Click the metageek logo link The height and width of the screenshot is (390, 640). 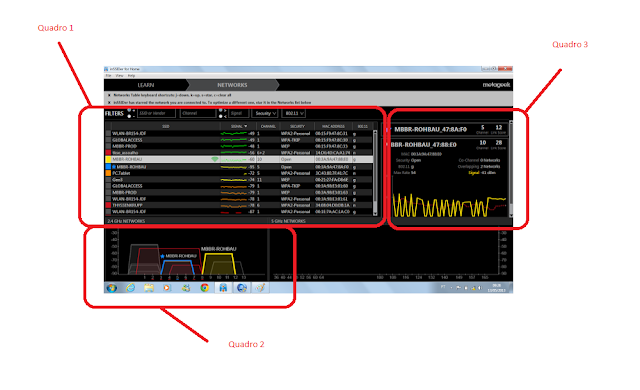pyautogui.click(x=496, y=85)
